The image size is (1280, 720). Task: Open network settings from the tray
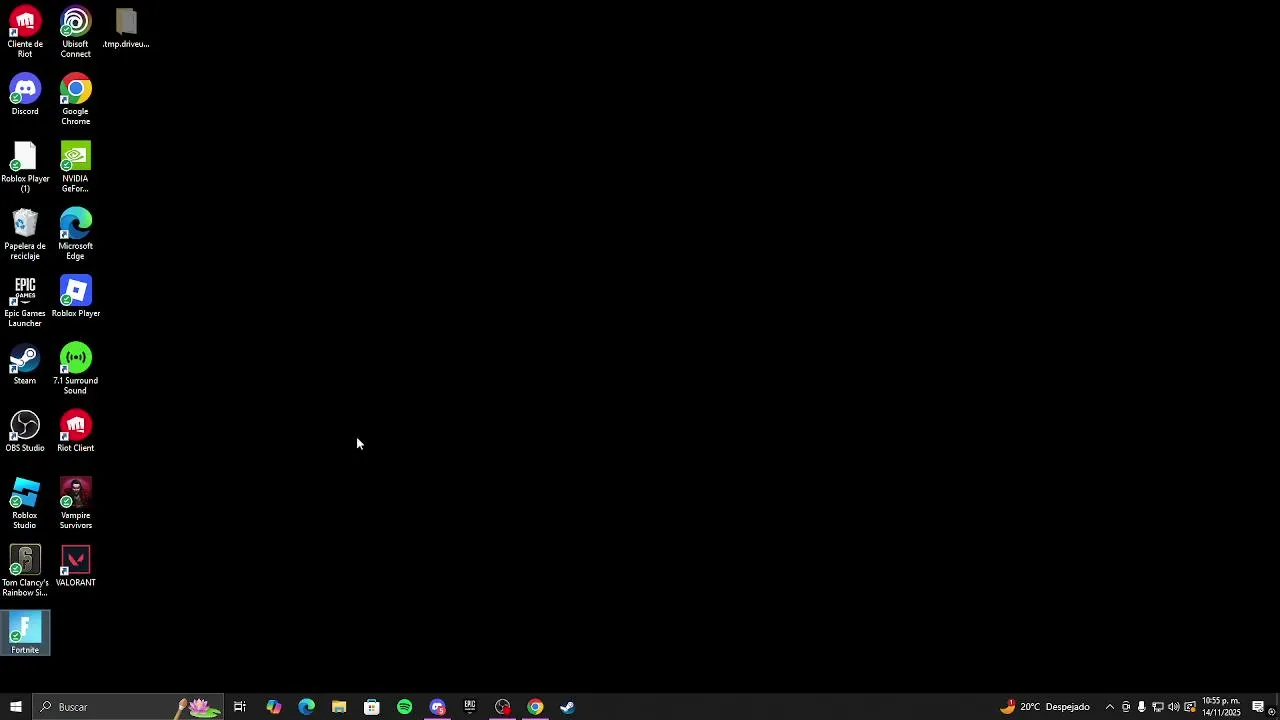(1157, 707)
